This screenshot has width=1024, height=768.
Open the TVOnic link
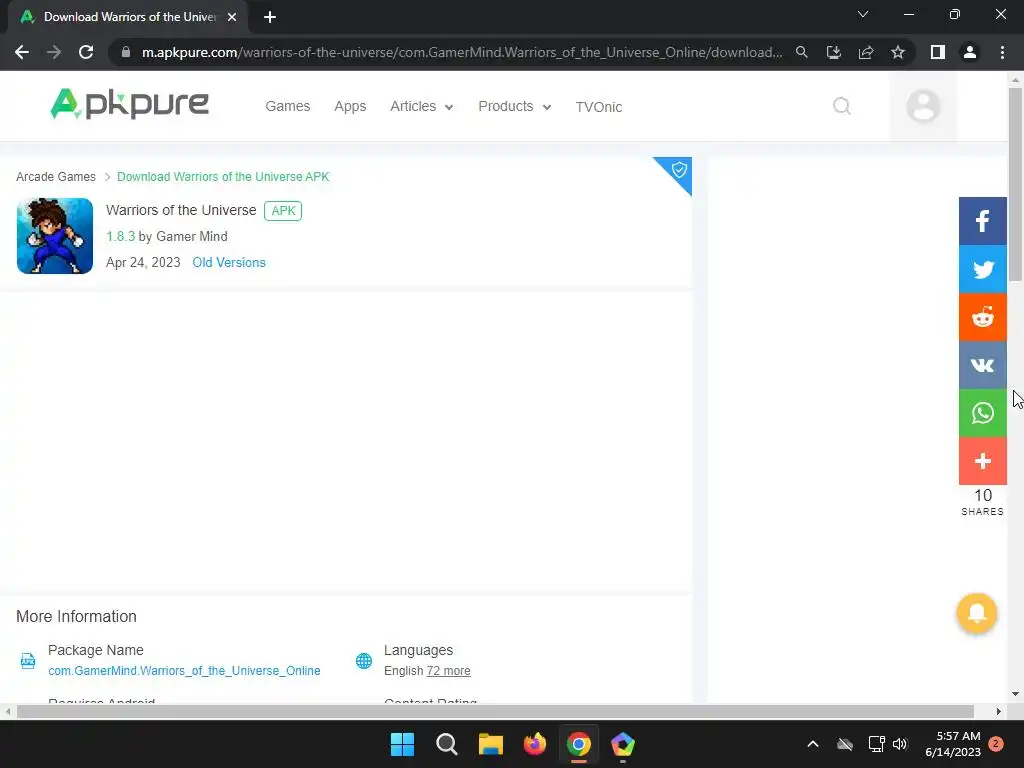pos(598,107)
